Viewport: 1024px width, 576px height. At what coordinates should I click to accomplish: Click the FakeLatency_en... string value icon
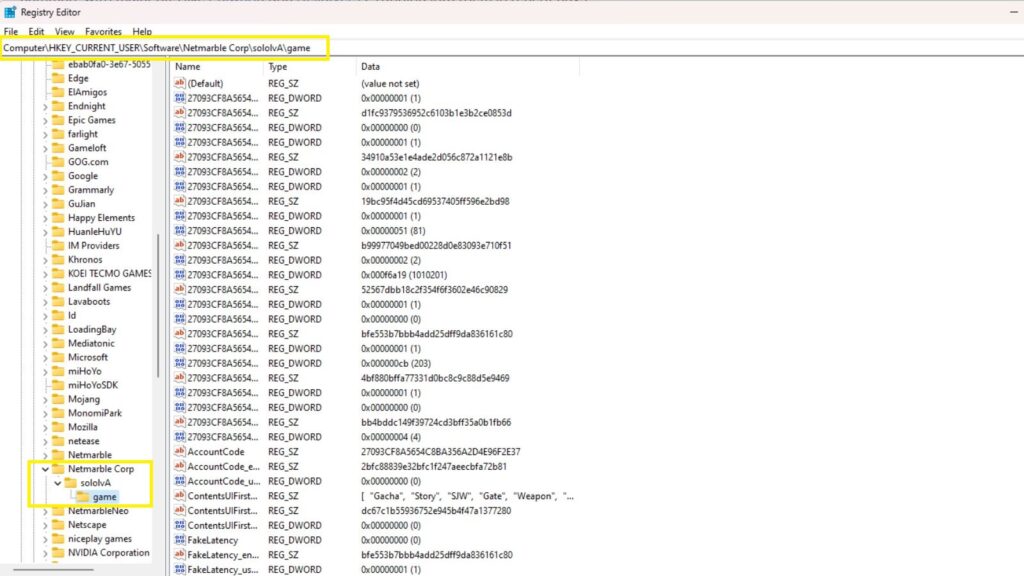point(180,554)
